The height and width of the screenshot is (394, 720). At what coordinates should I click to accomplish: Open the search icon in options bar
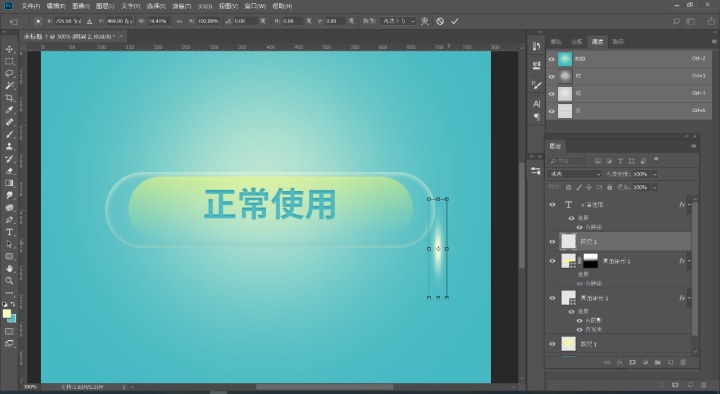coord(676,21)
